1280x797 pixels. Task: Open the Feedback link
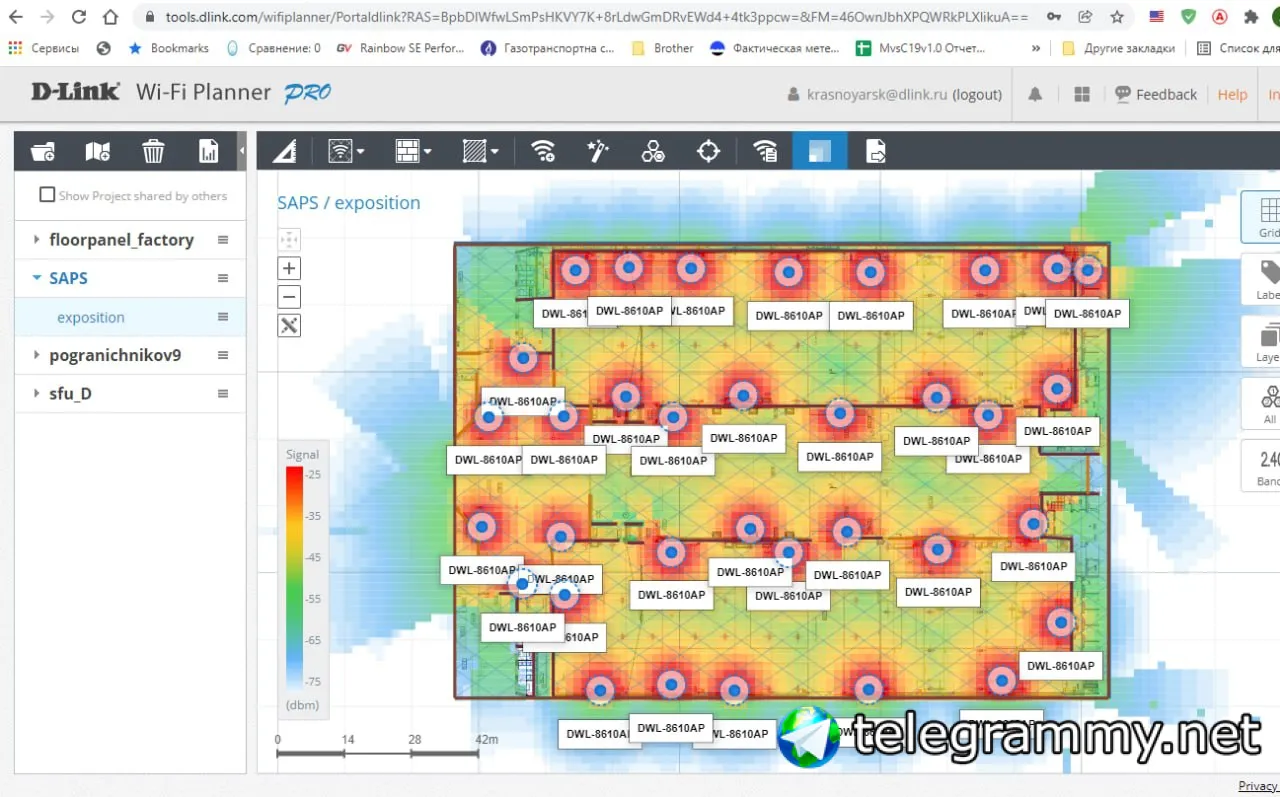point(1156,94)
